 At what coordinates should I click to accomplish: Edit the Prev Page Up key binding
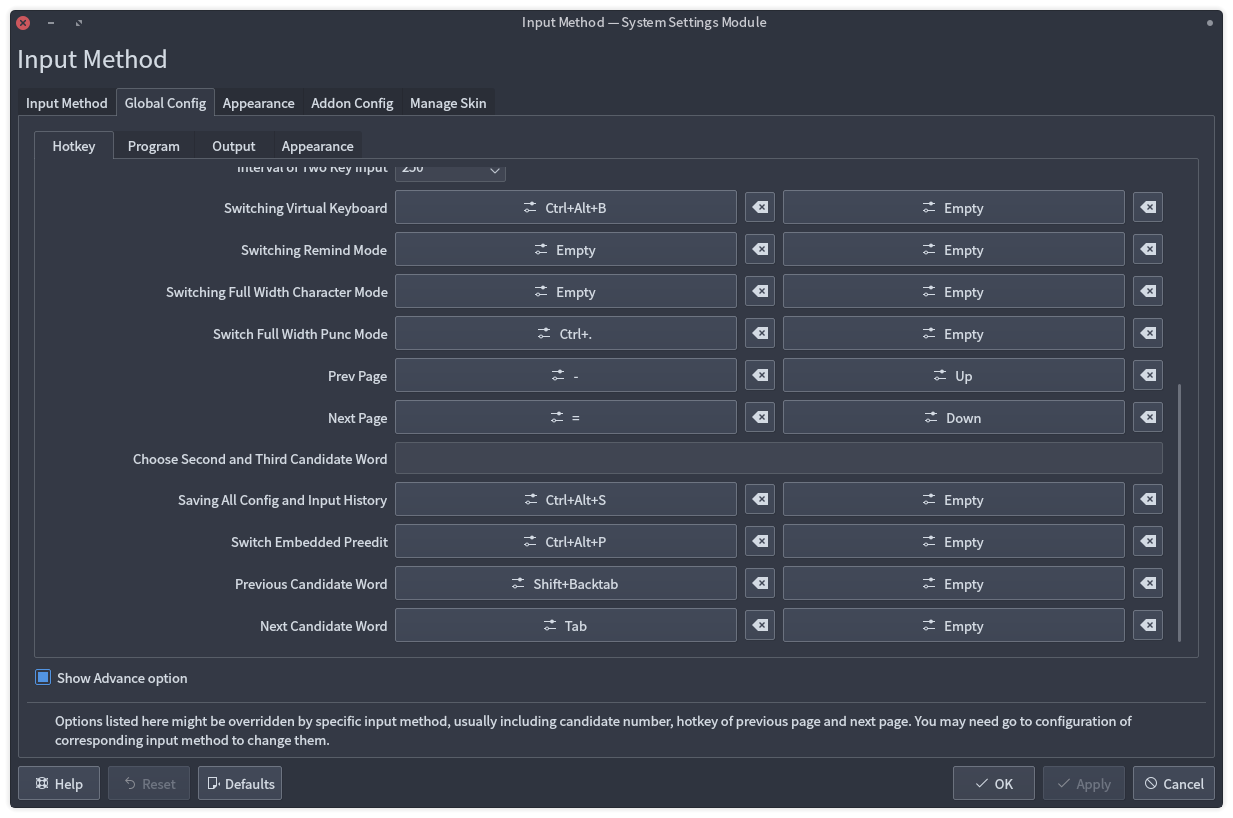[x=953, y=376]
